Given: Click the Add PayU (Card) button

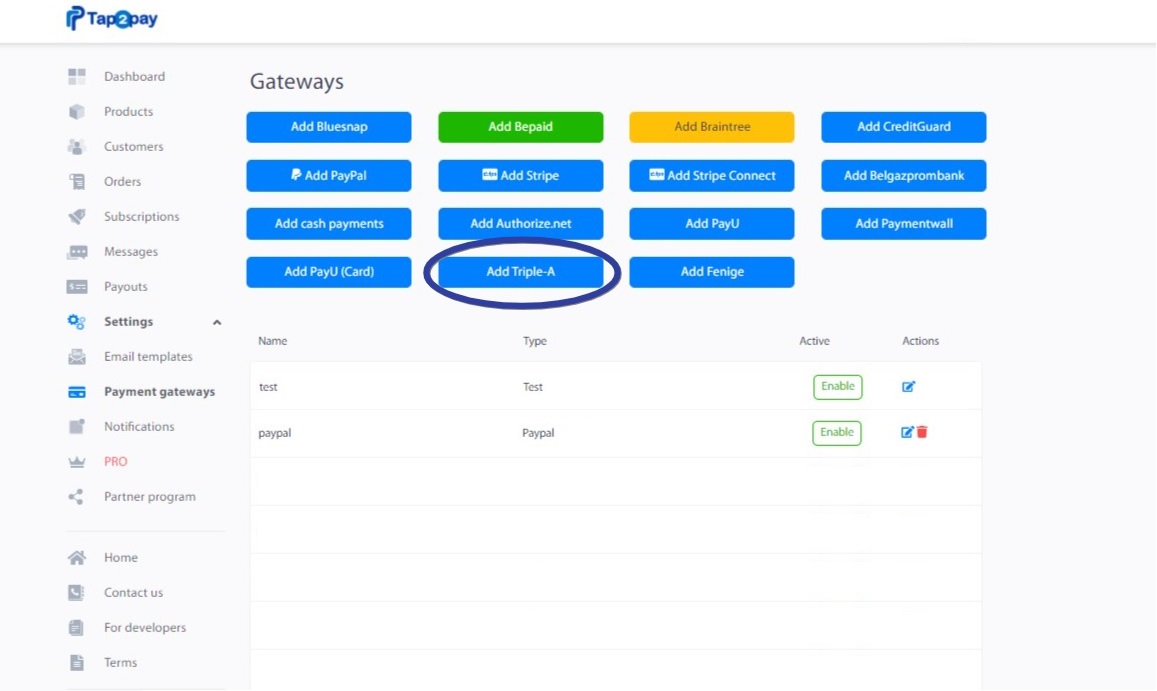Looking at the screenshot, I should (x=329, y=272).
